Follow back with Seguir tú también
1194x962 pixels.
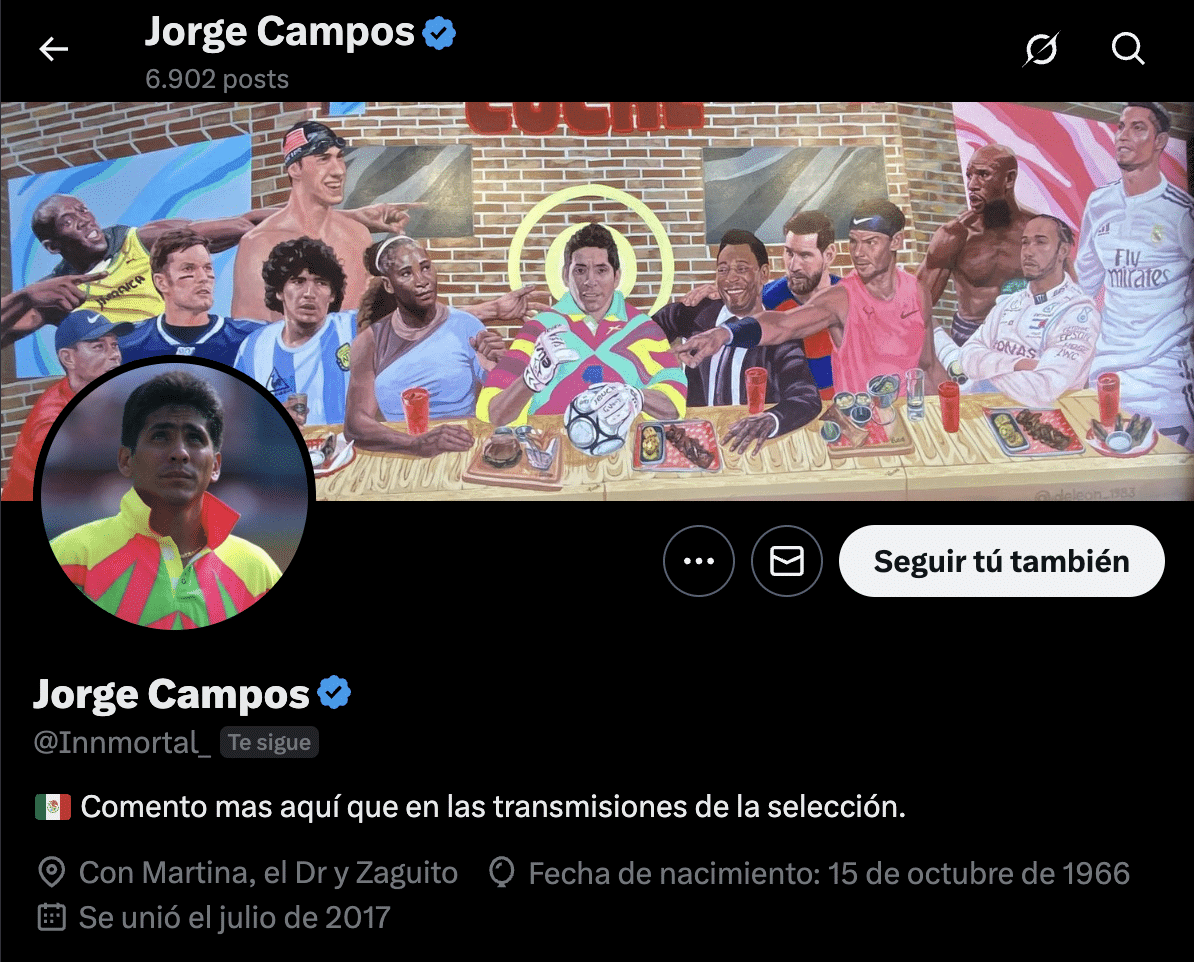coord(1001,561)
